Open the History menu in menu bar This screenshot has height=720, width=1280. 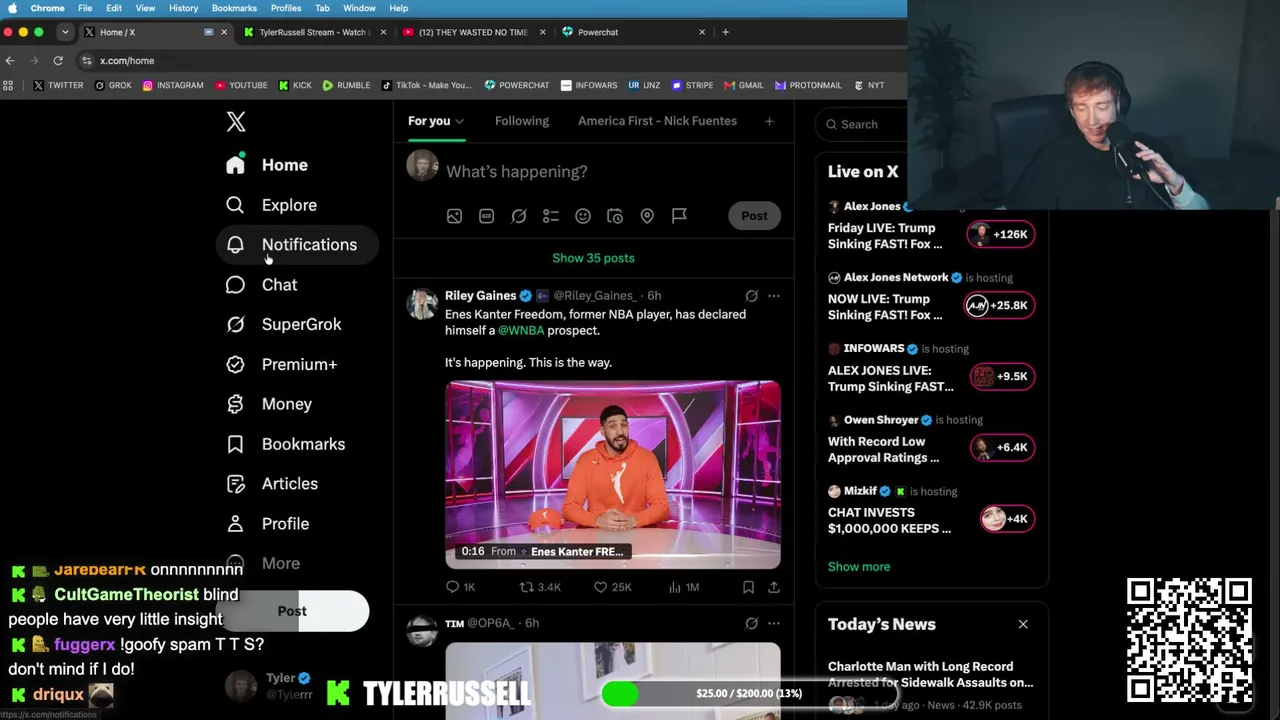[183, 8]
